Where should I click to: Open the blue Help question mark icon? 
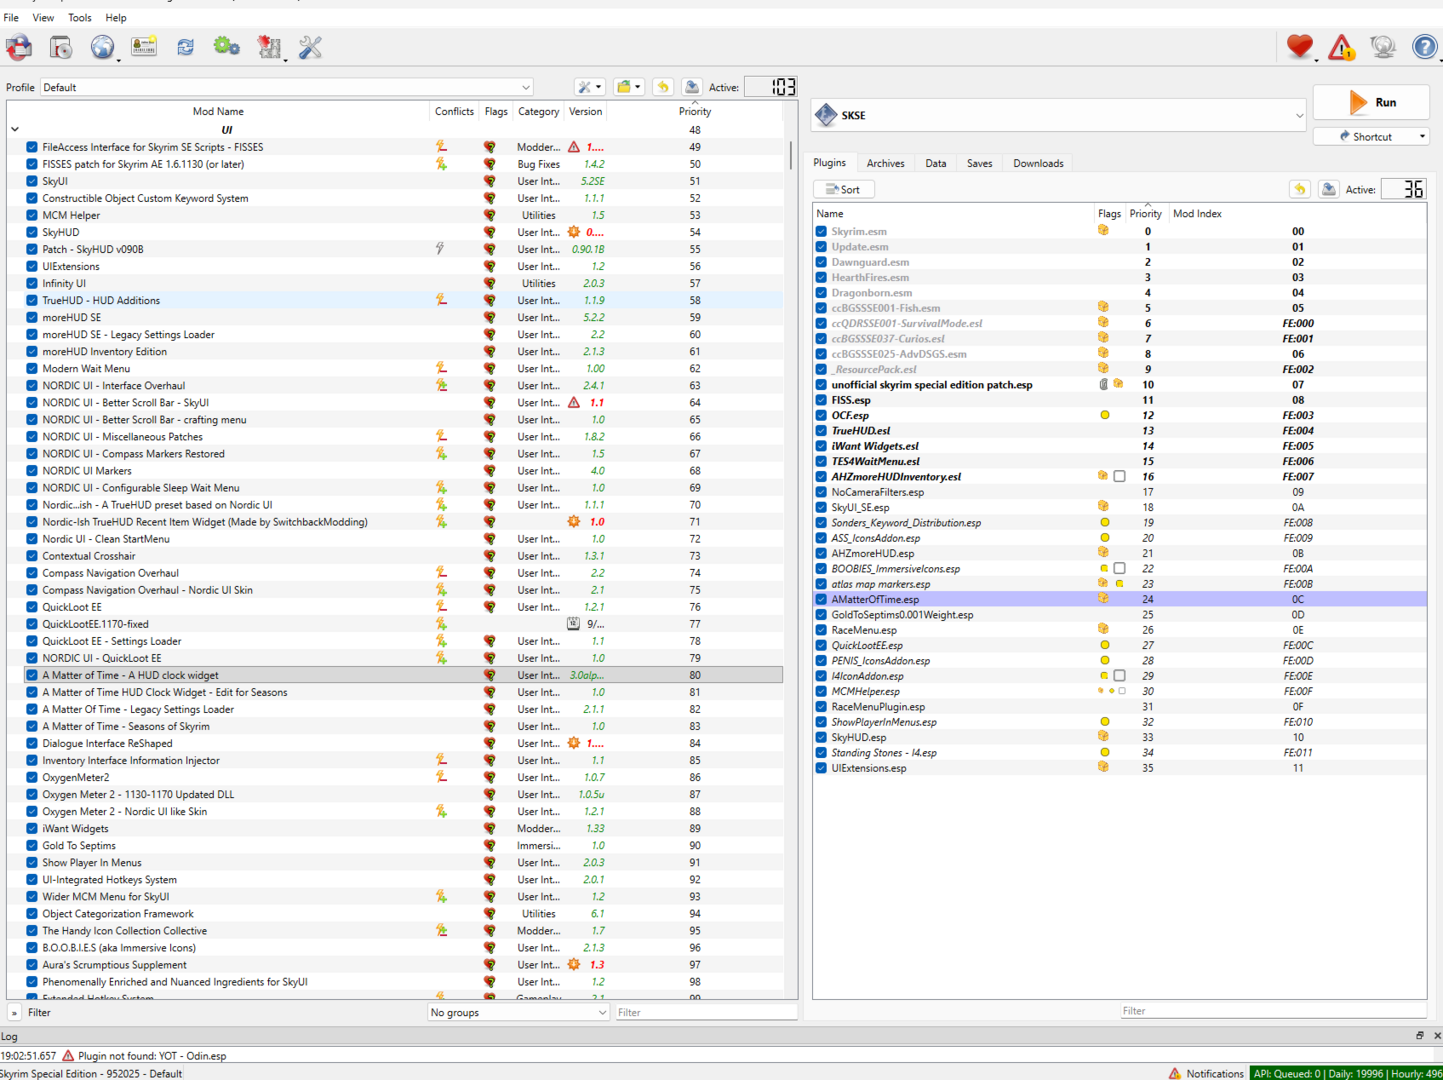click(1425, 46)
